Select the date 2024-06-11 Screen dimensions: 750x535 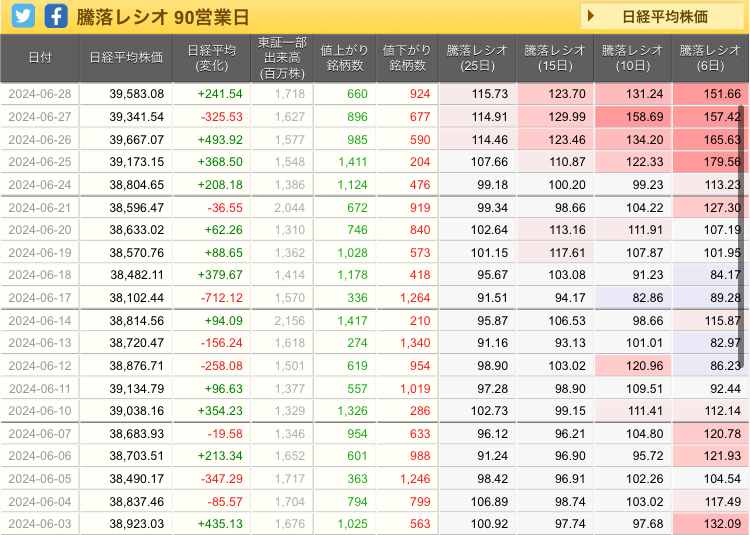[x=40, y=388]
